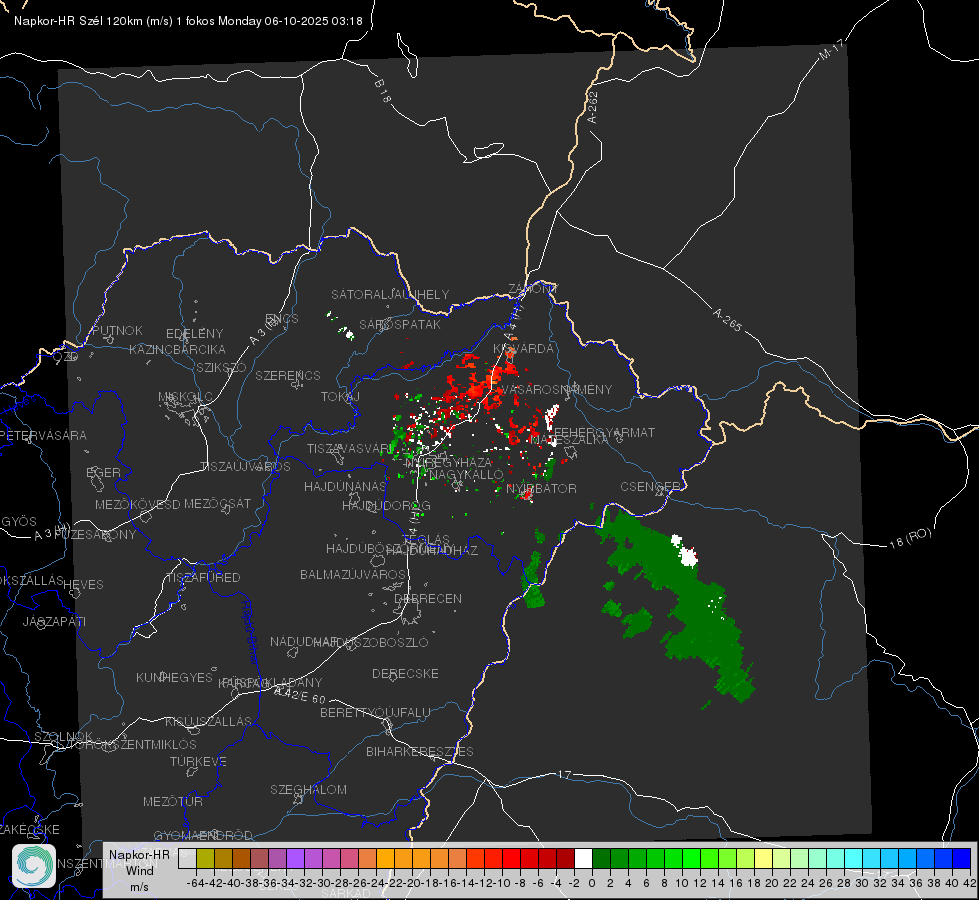Click the BERETTYÓÚJFALU town label
The width and height of the screenshot is (979, 900).
coord(375,713)
